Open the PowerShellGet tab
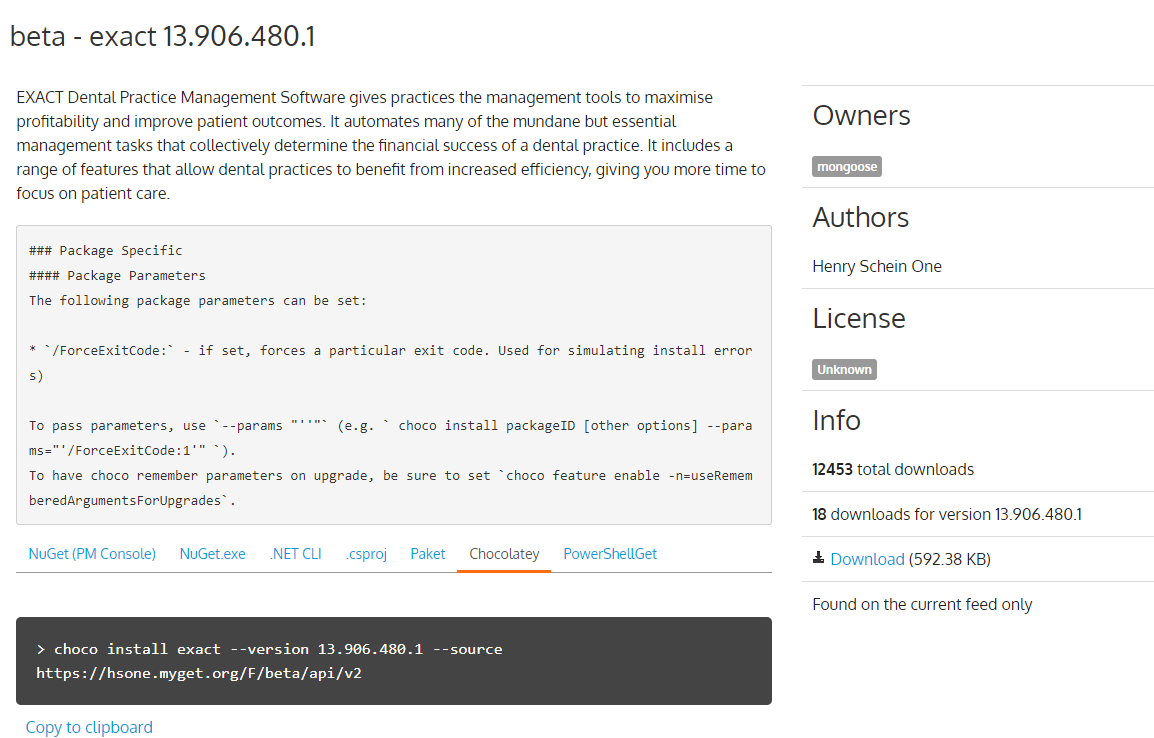The image size is (1154, 738). point(610,554)
